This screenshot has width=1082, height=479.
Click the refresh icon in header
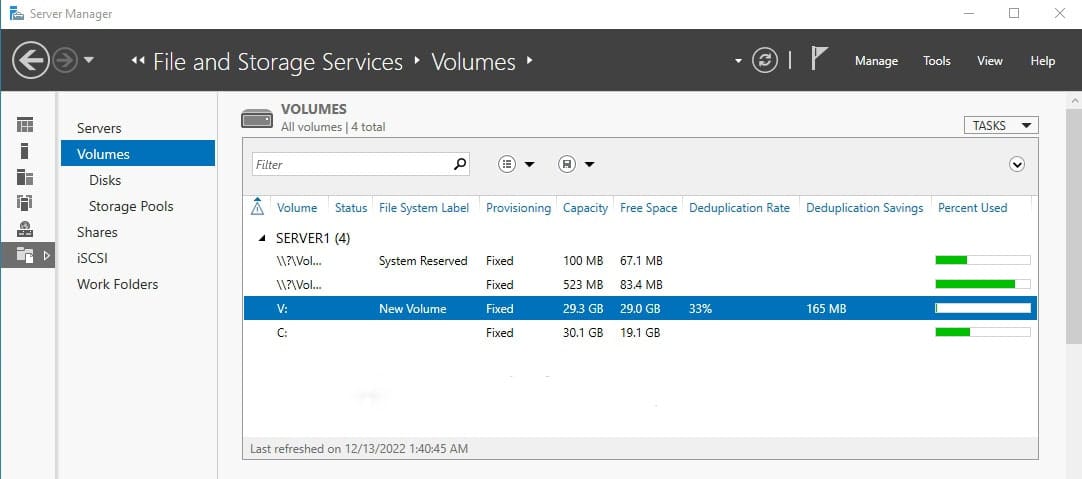click(x=765, y=60)
